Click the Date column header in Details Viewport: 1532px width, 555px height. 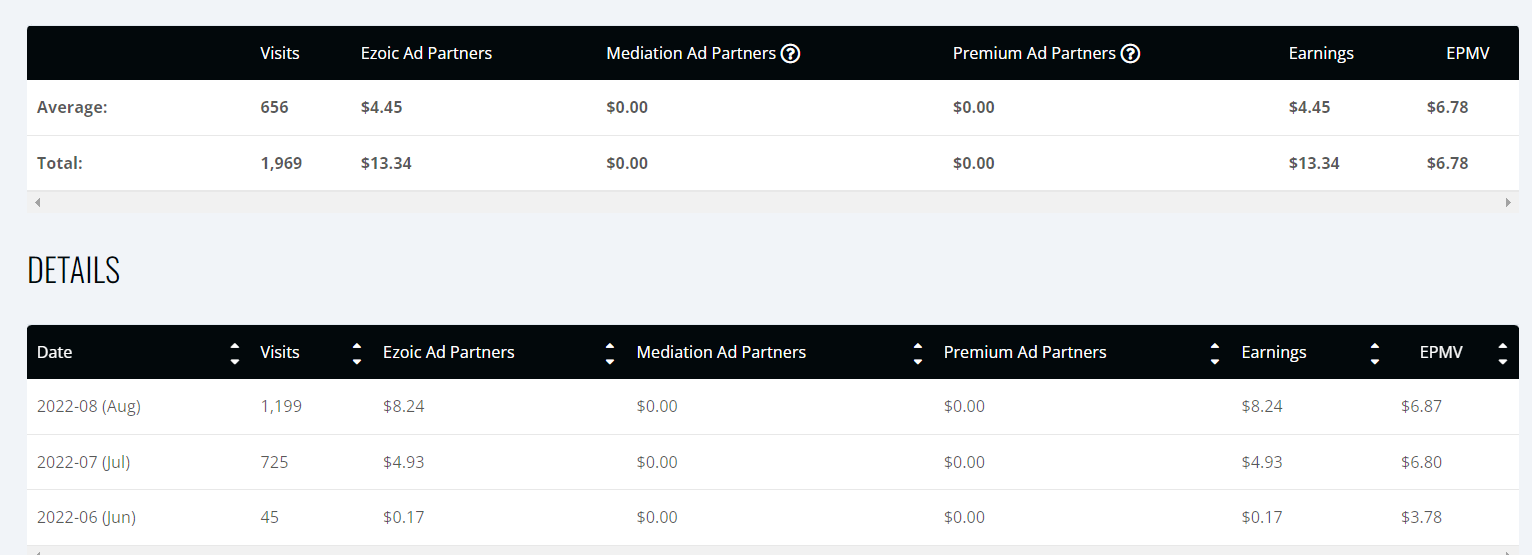tap(55, 352)
